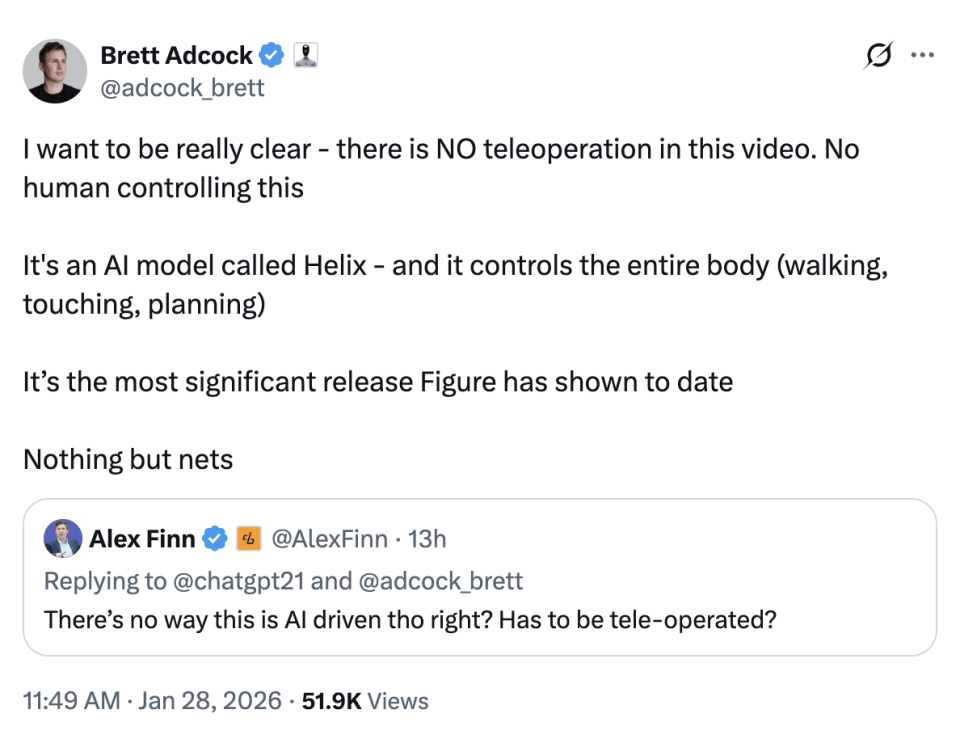This screenshot has height=739, width=960.
Task: Click the affiliation badge next to Brett Adcock's name
Action: coord(305,55)
